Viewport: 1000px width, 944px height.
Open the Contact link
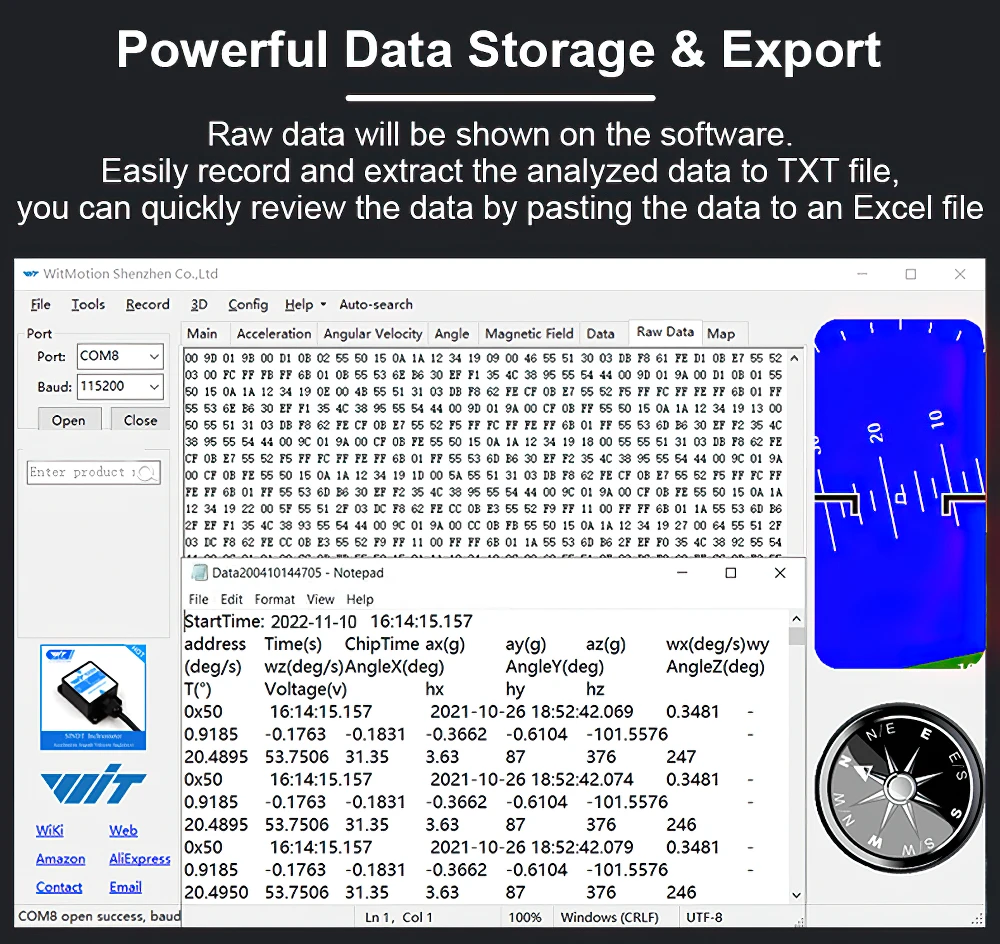click(x=59, y=887)
